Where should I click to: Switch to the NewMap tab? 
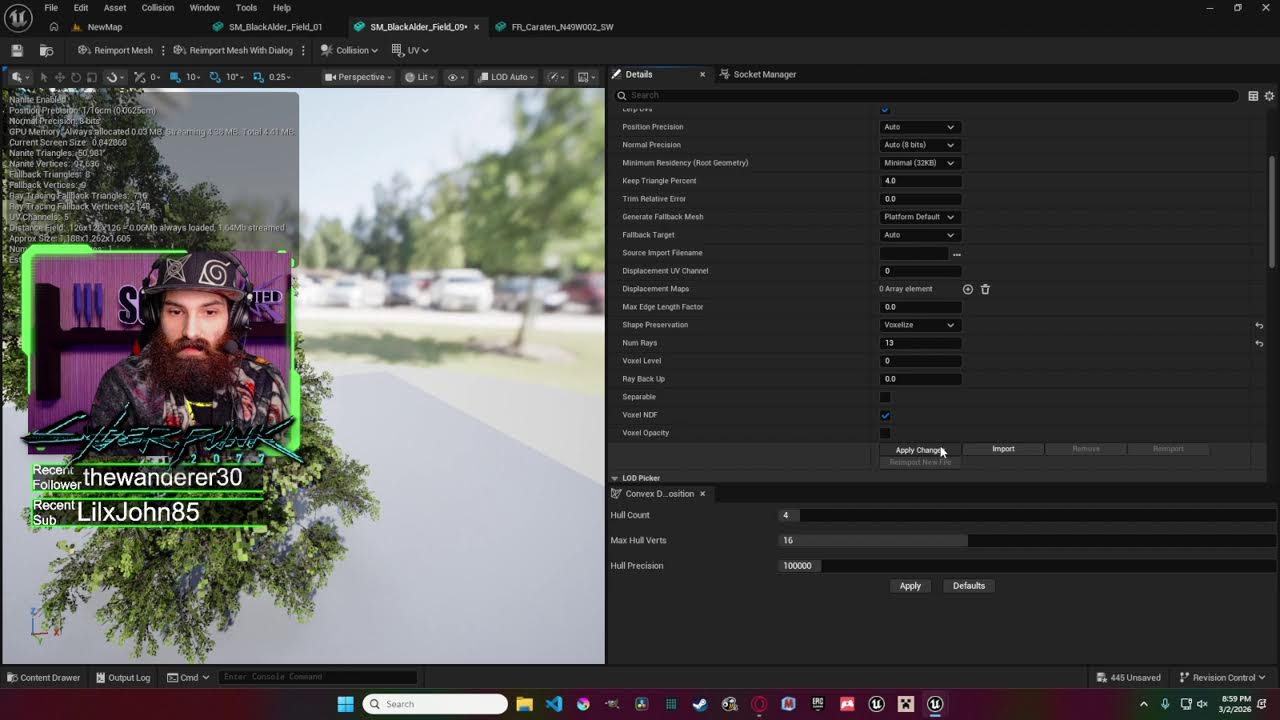pos(104,27)
